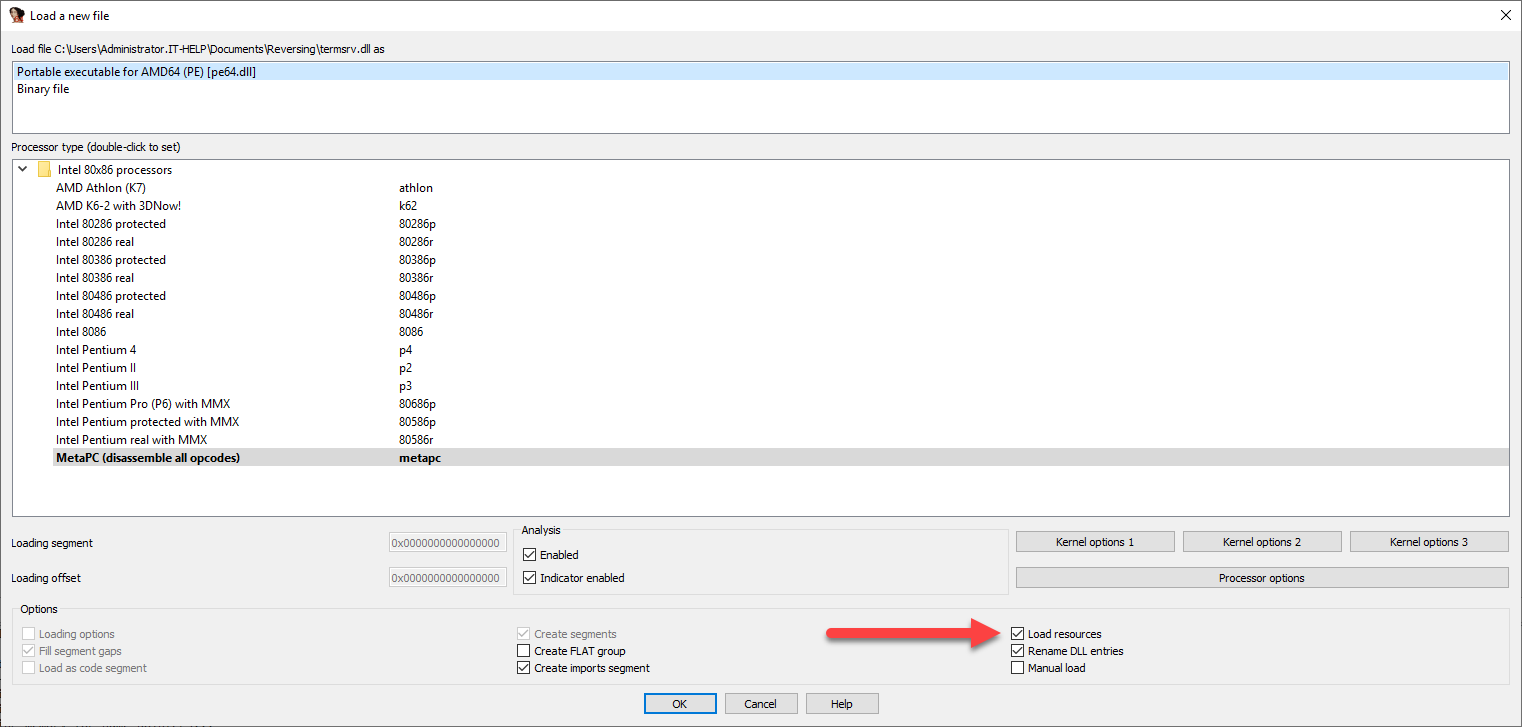Viewport: 1522px width, 727px height.
Task: Uncheck Rename DLL entries option
Action: [1018, 651]
